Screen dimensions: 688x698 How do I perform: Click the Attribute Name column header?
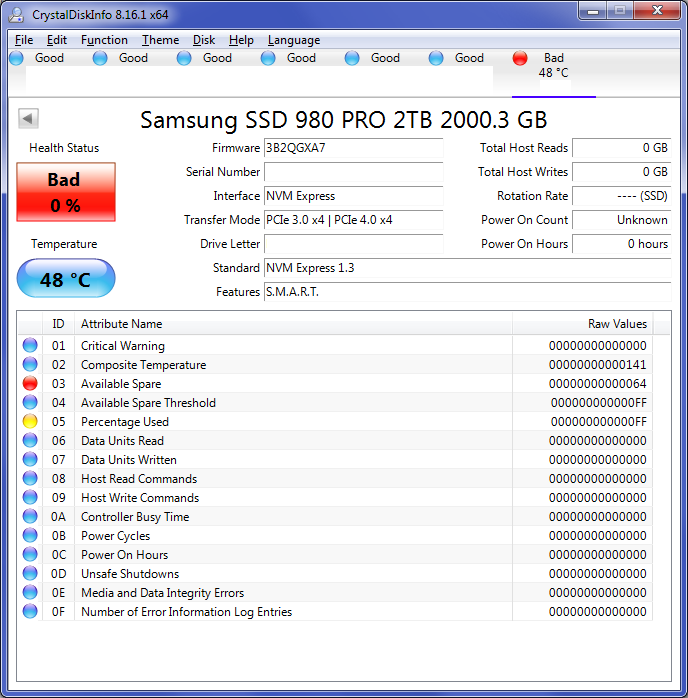click(x=293, y=324)
